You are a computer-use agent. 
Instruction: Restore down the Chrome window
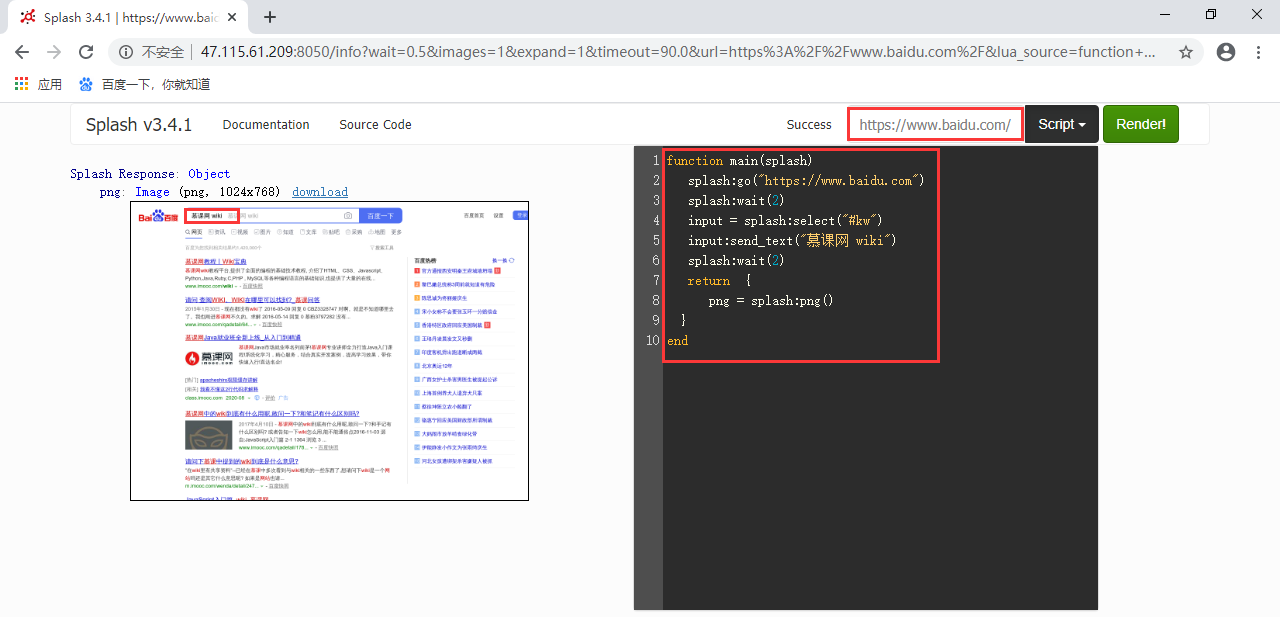point(1211,15)
